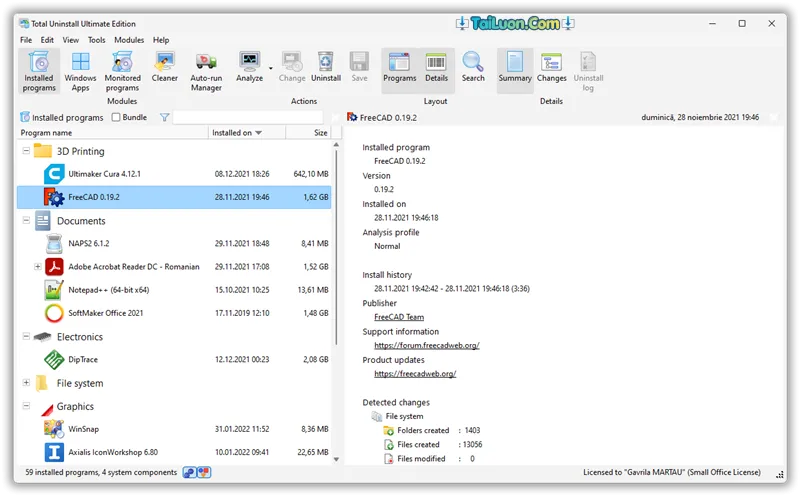Select SoftMaker Office 2021 entry
The image size is (800, 496).
pos(174,313)
